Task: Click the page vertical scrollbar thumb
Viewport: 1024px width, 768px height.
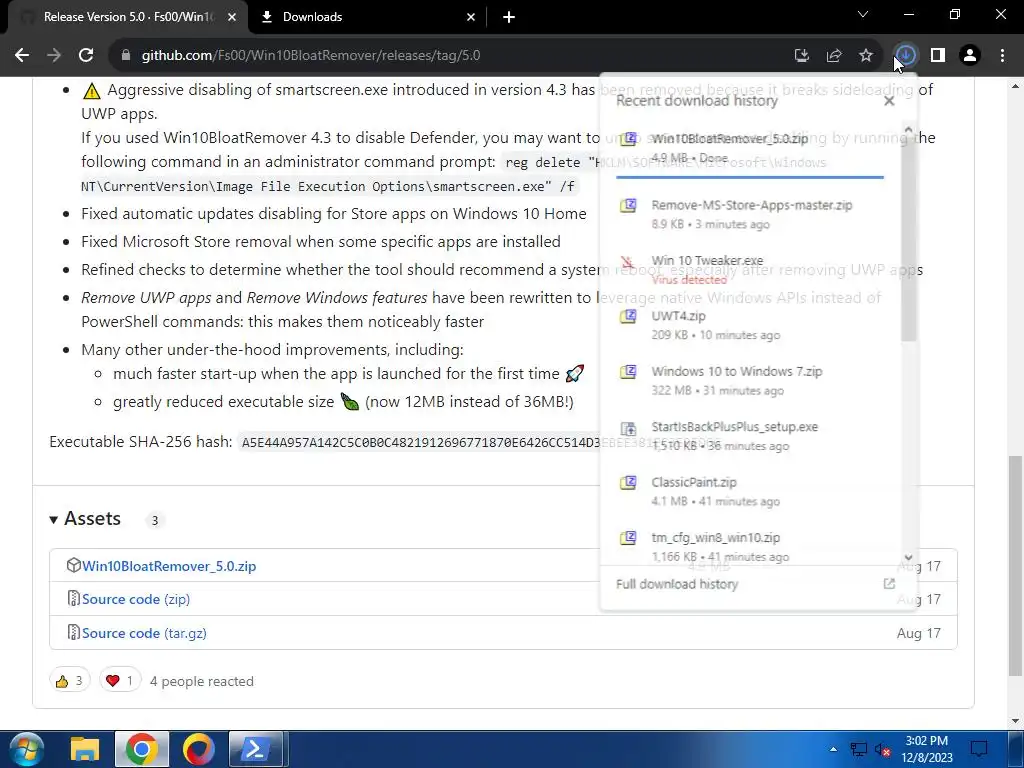Action: (1014, 566)
